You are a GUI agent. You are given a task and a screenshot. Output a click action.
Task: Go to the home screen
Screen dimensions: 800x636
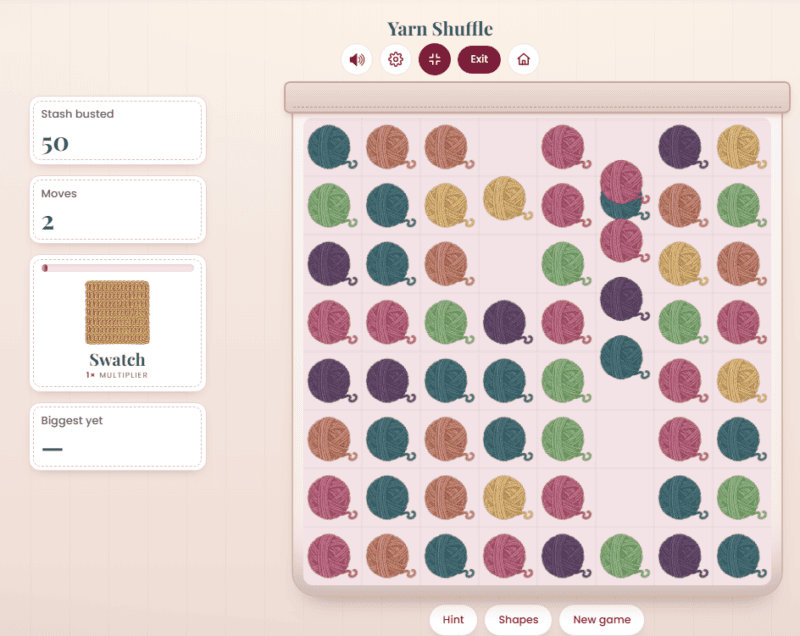coord(523,60)
